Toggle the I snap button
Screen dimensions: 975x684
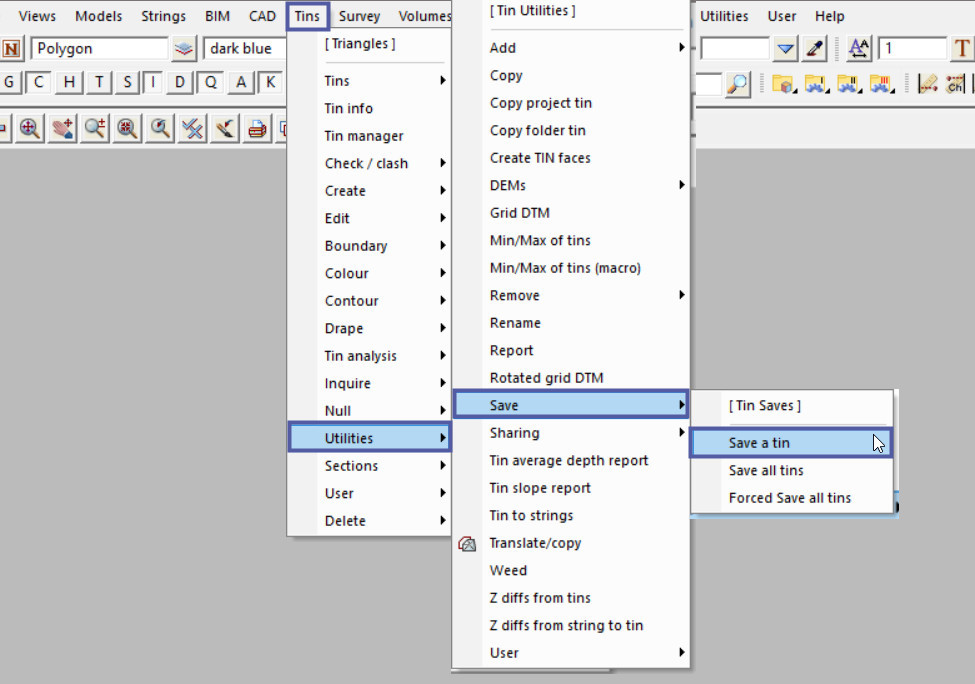pyautogui.click(x=153, y=83)
